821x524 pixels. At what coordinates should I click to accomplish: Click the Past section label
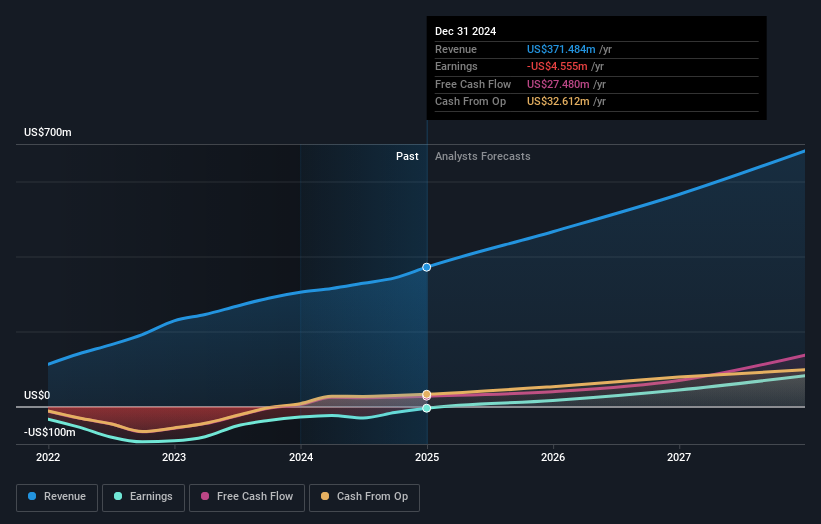pyautogui.click(x=407, y=157)
